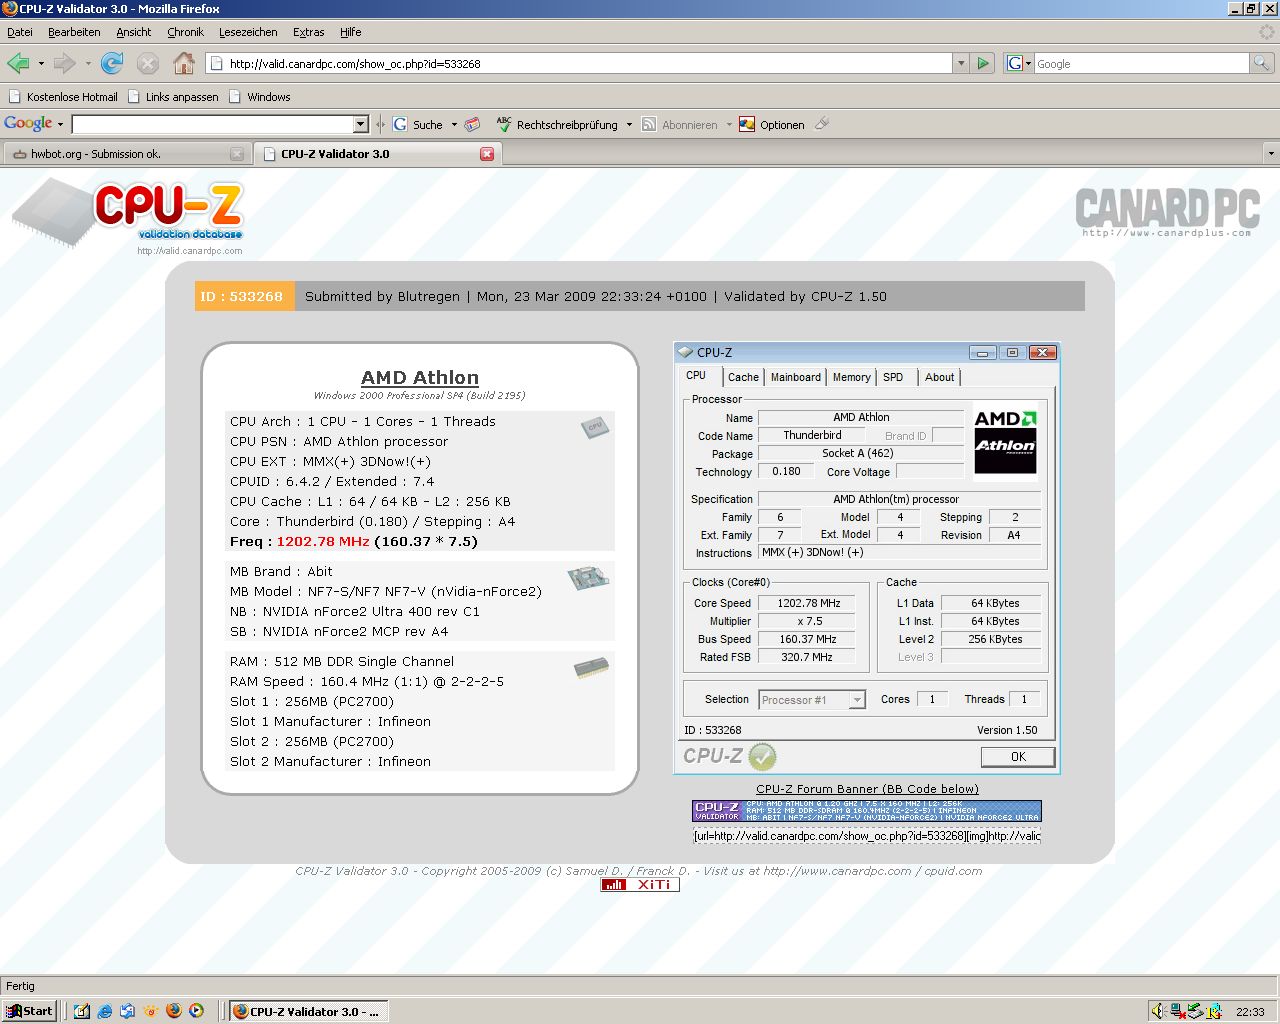Click the CPU chip icon in the CPU info block

pos(595,428)
